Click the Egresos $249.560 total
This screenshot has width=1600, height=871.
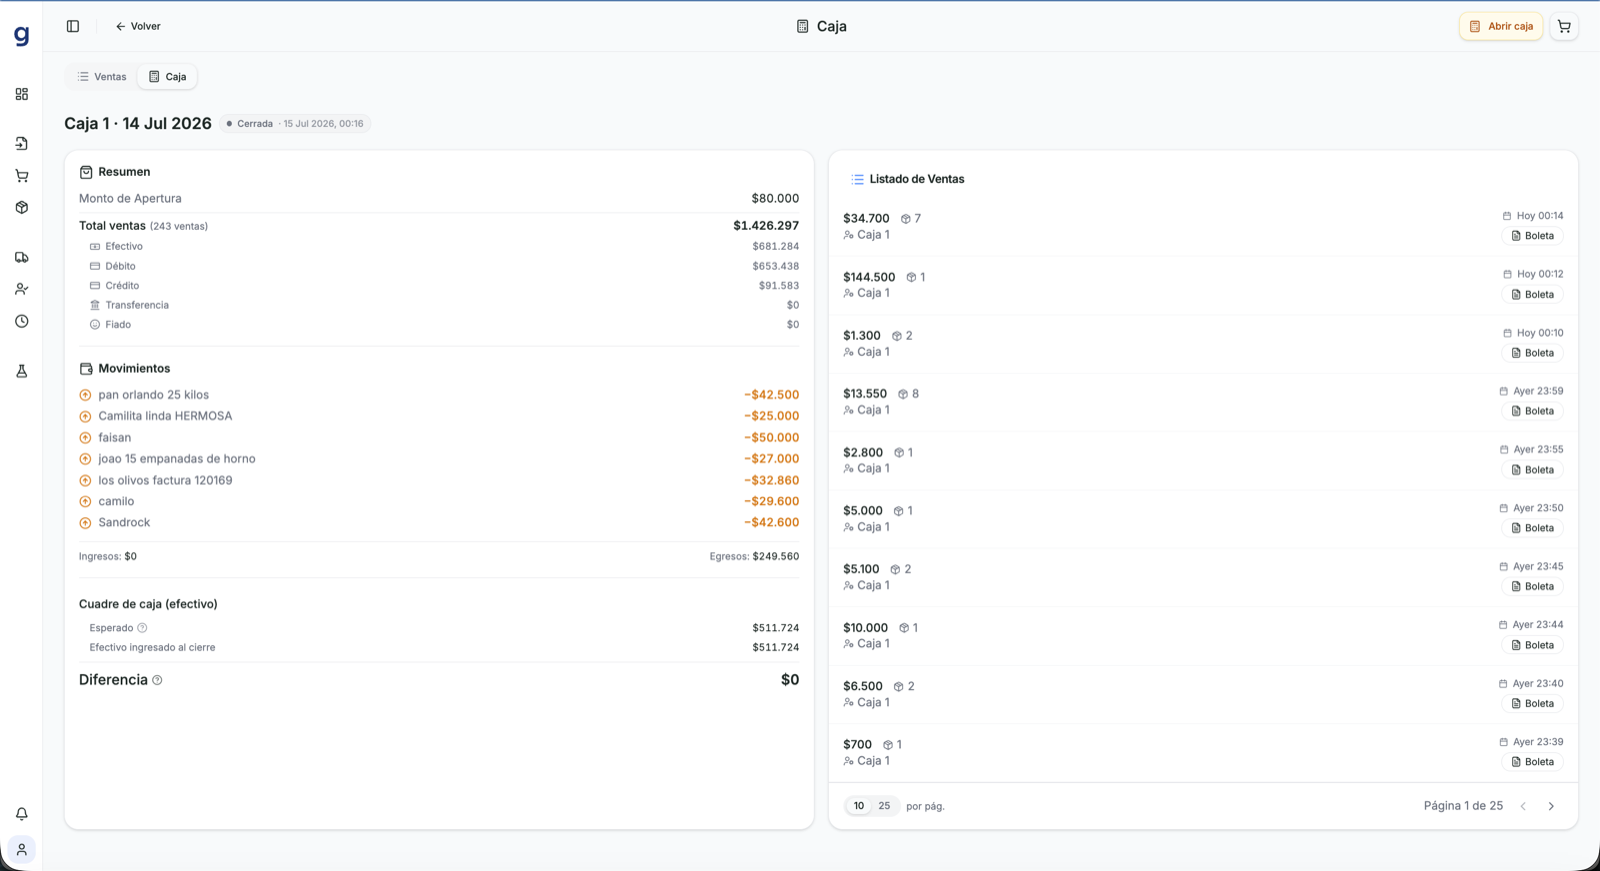point(754,557)
